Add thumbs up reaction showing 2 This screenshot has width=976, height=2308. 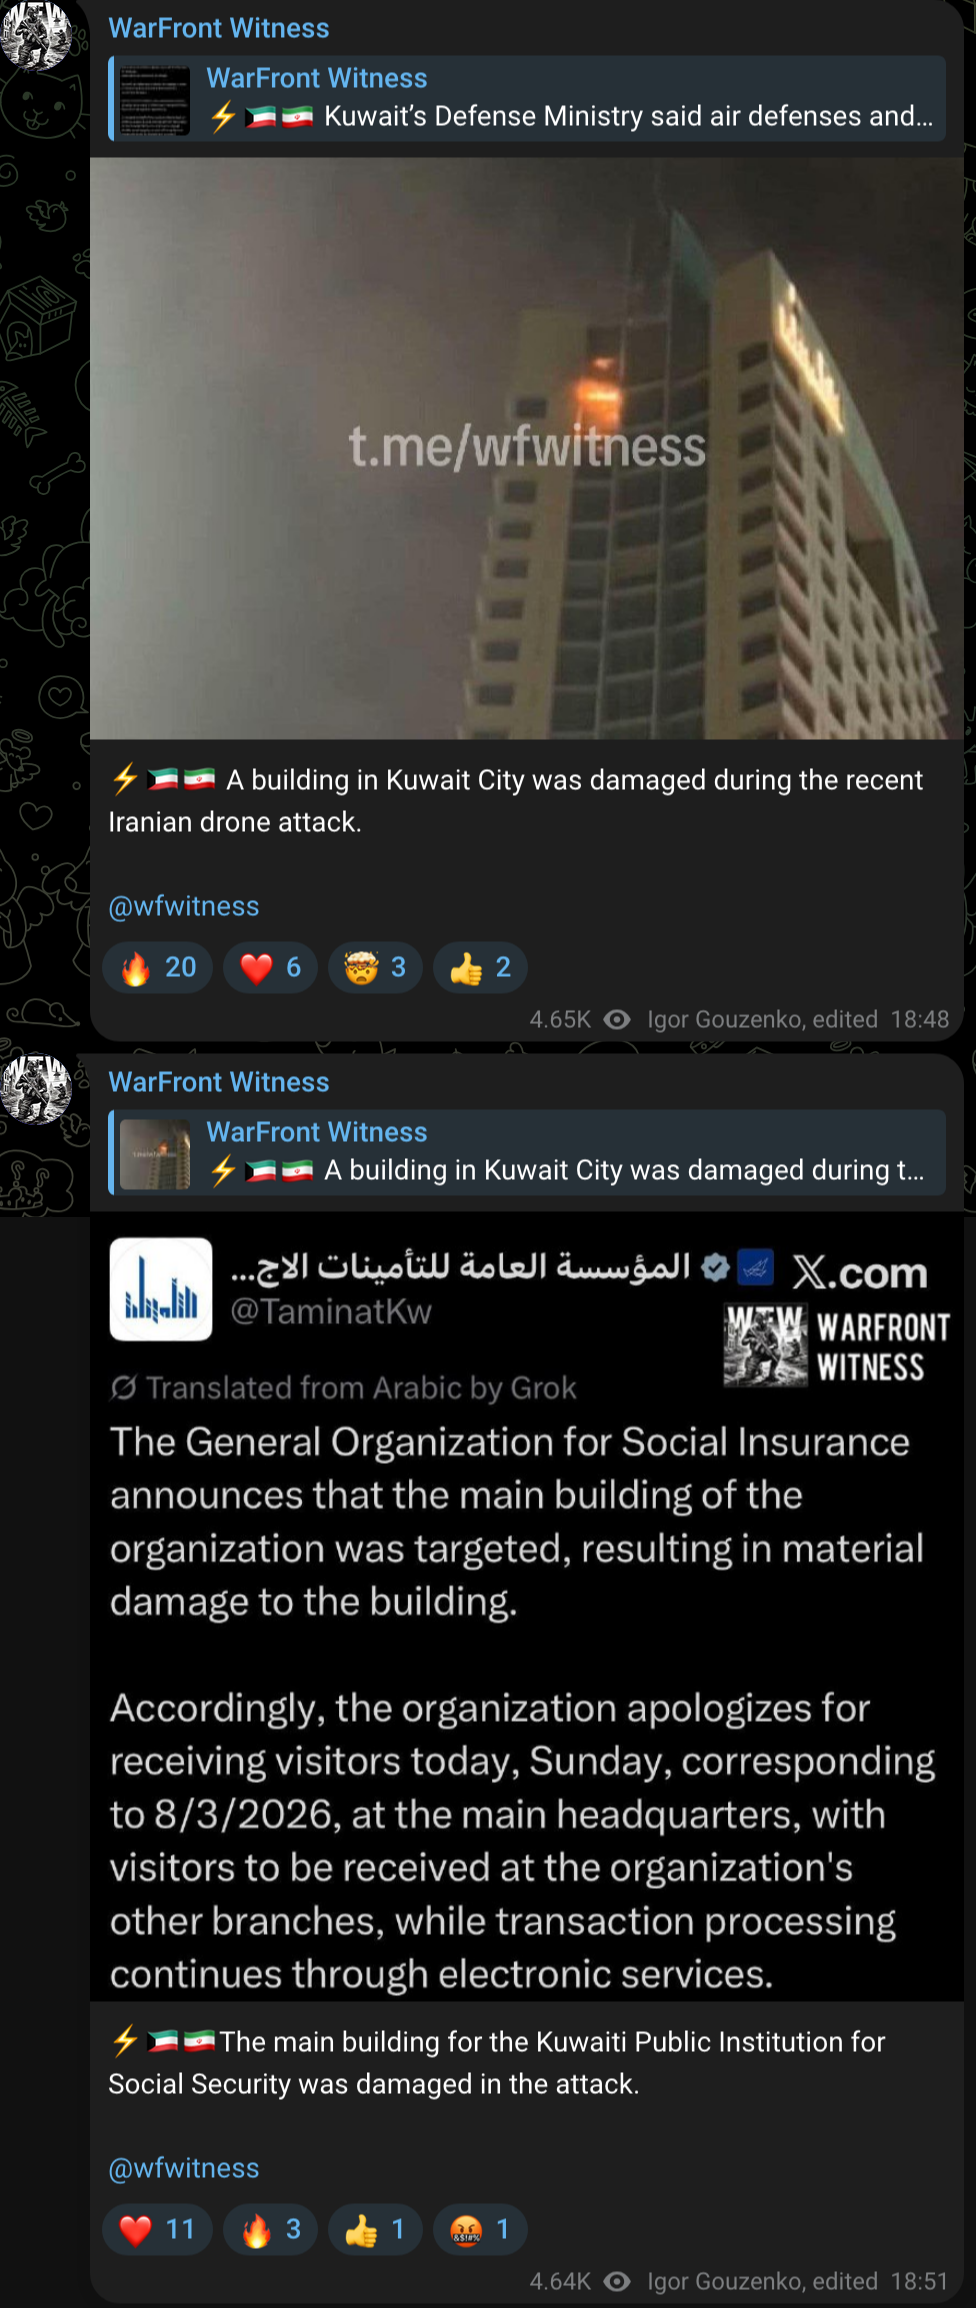pos(480,968)
